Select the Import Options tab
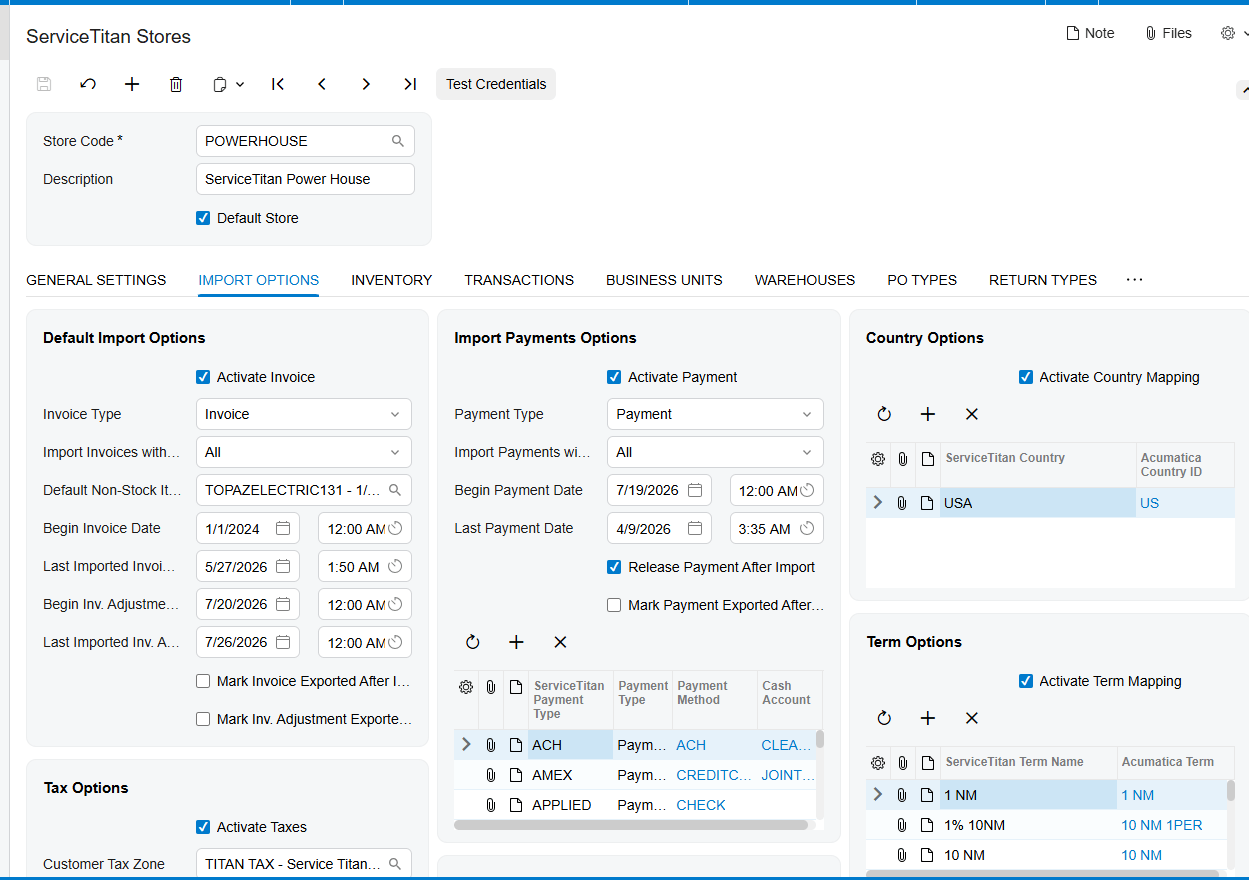The image size is (1249, 880). coord(259,280)
